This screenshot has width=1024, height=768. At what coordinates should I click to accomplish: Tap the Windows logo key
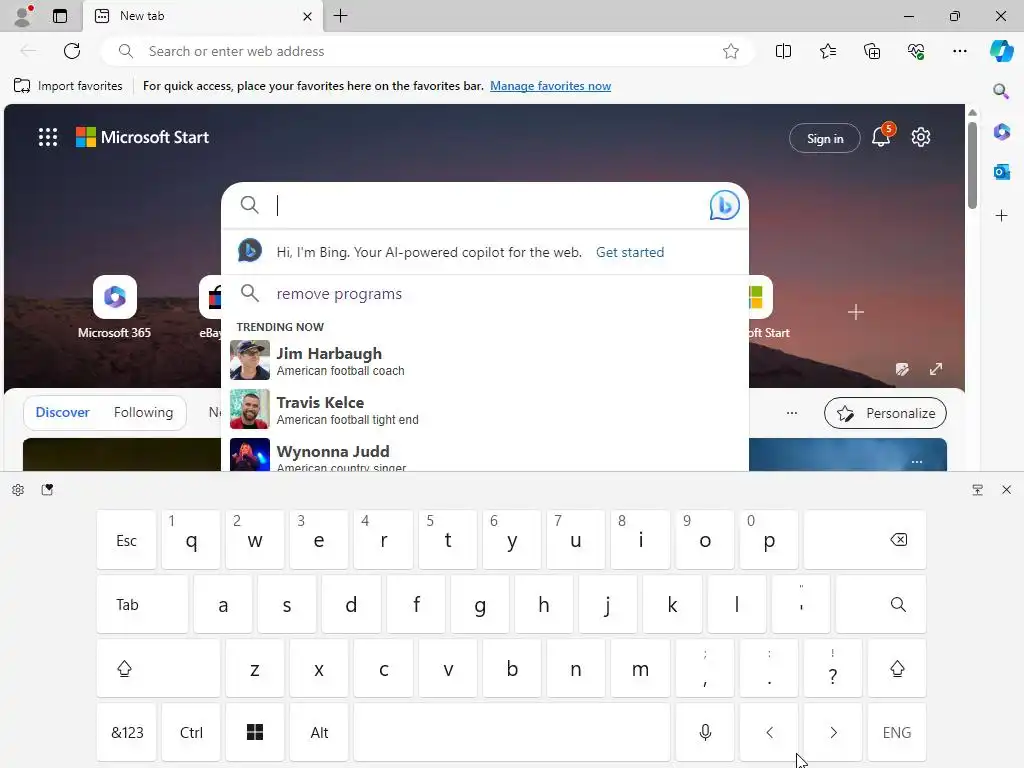coord(255,732)
